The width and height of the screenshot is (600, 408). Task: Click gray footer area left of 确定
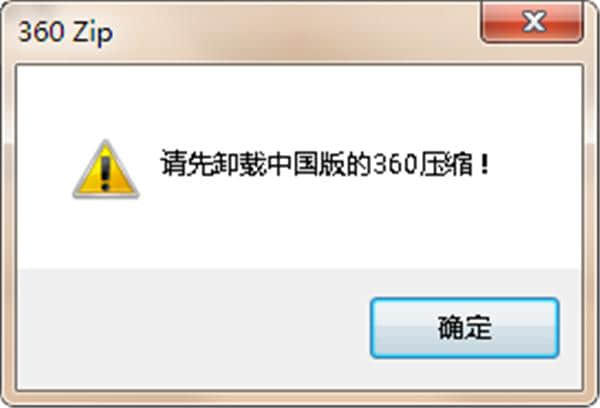191,329
